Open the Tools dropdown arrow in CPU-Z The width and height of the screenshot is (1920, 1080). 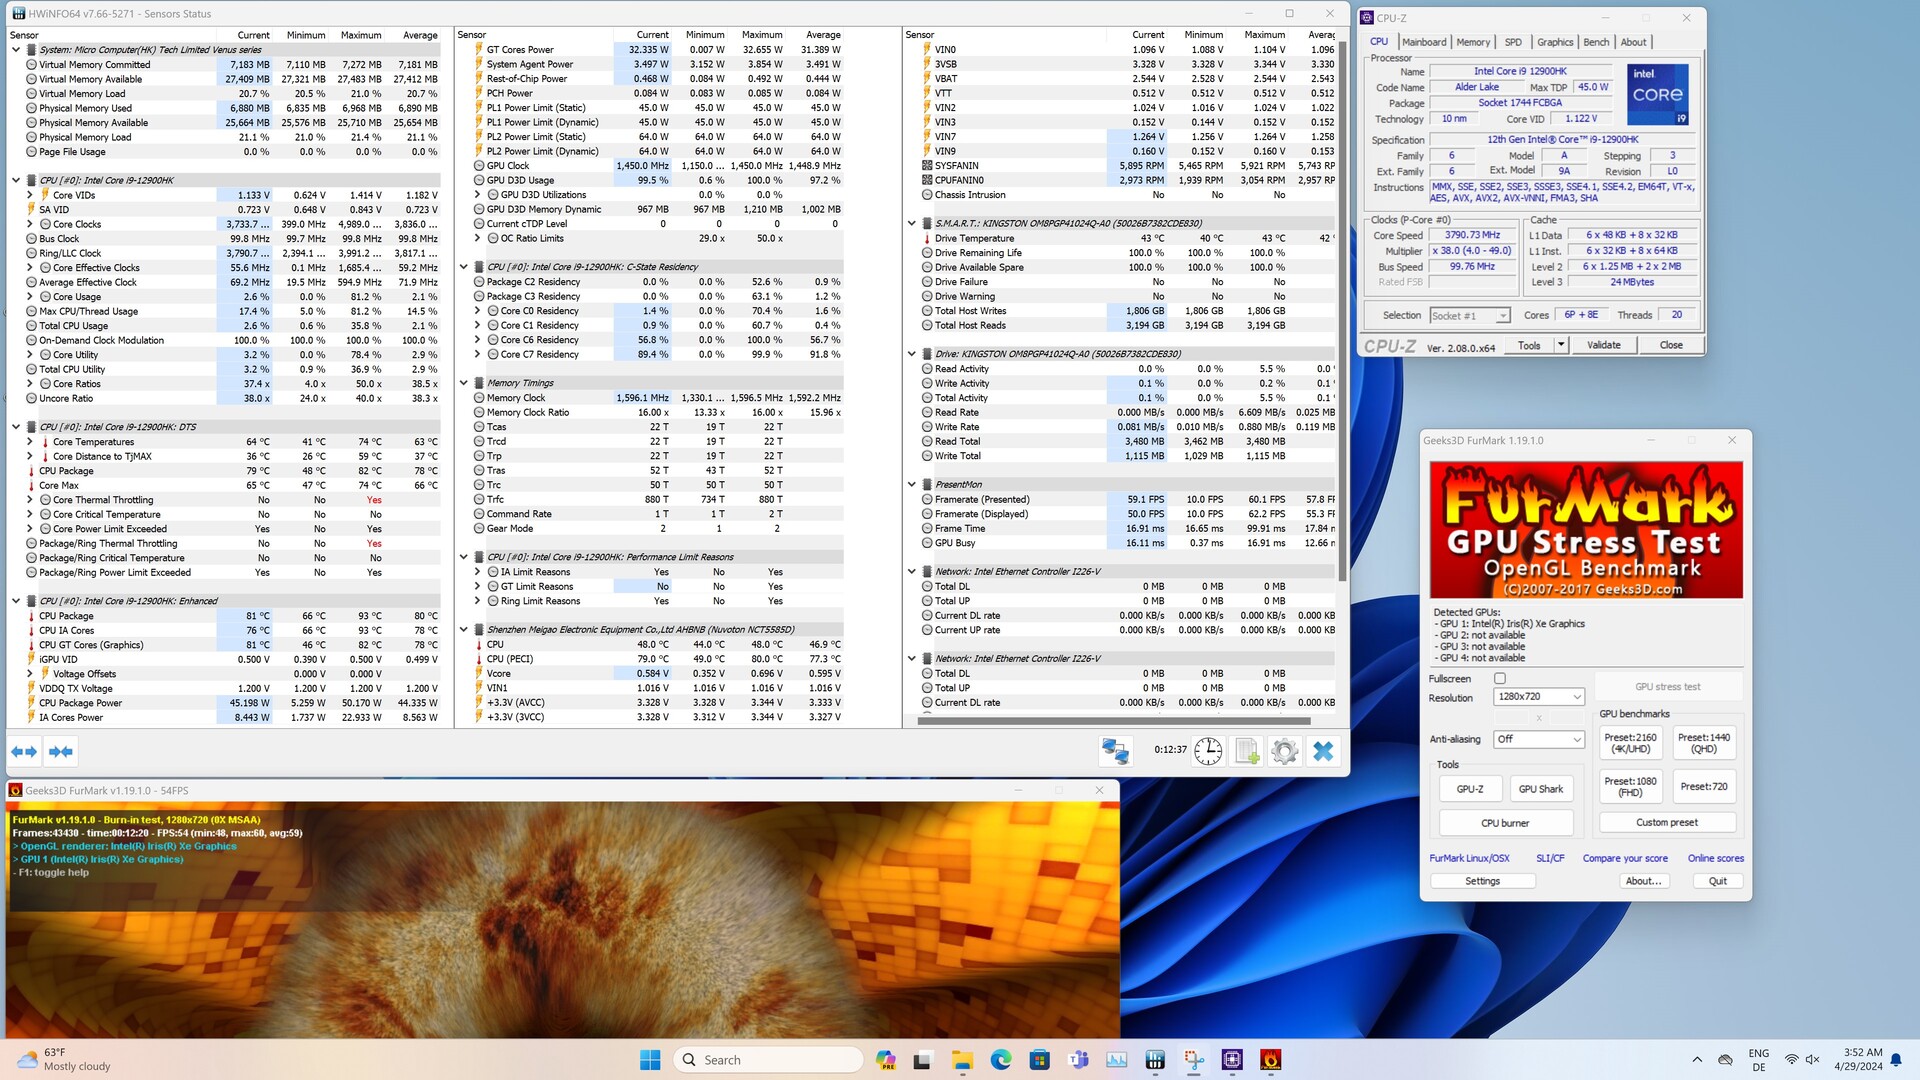point(1561,345)
